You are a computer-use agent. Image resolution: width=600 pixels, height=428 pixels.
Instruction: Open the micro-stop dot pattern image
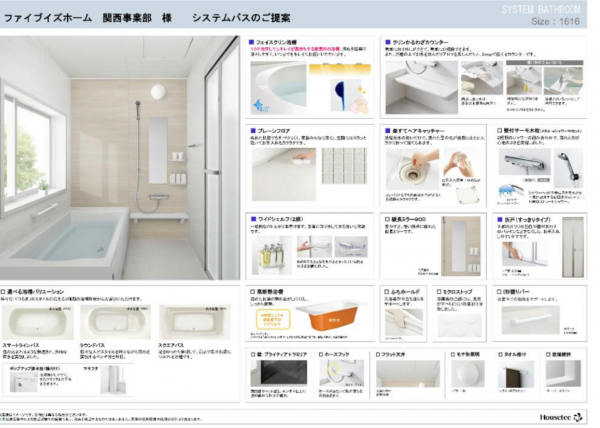coord(460,326)
